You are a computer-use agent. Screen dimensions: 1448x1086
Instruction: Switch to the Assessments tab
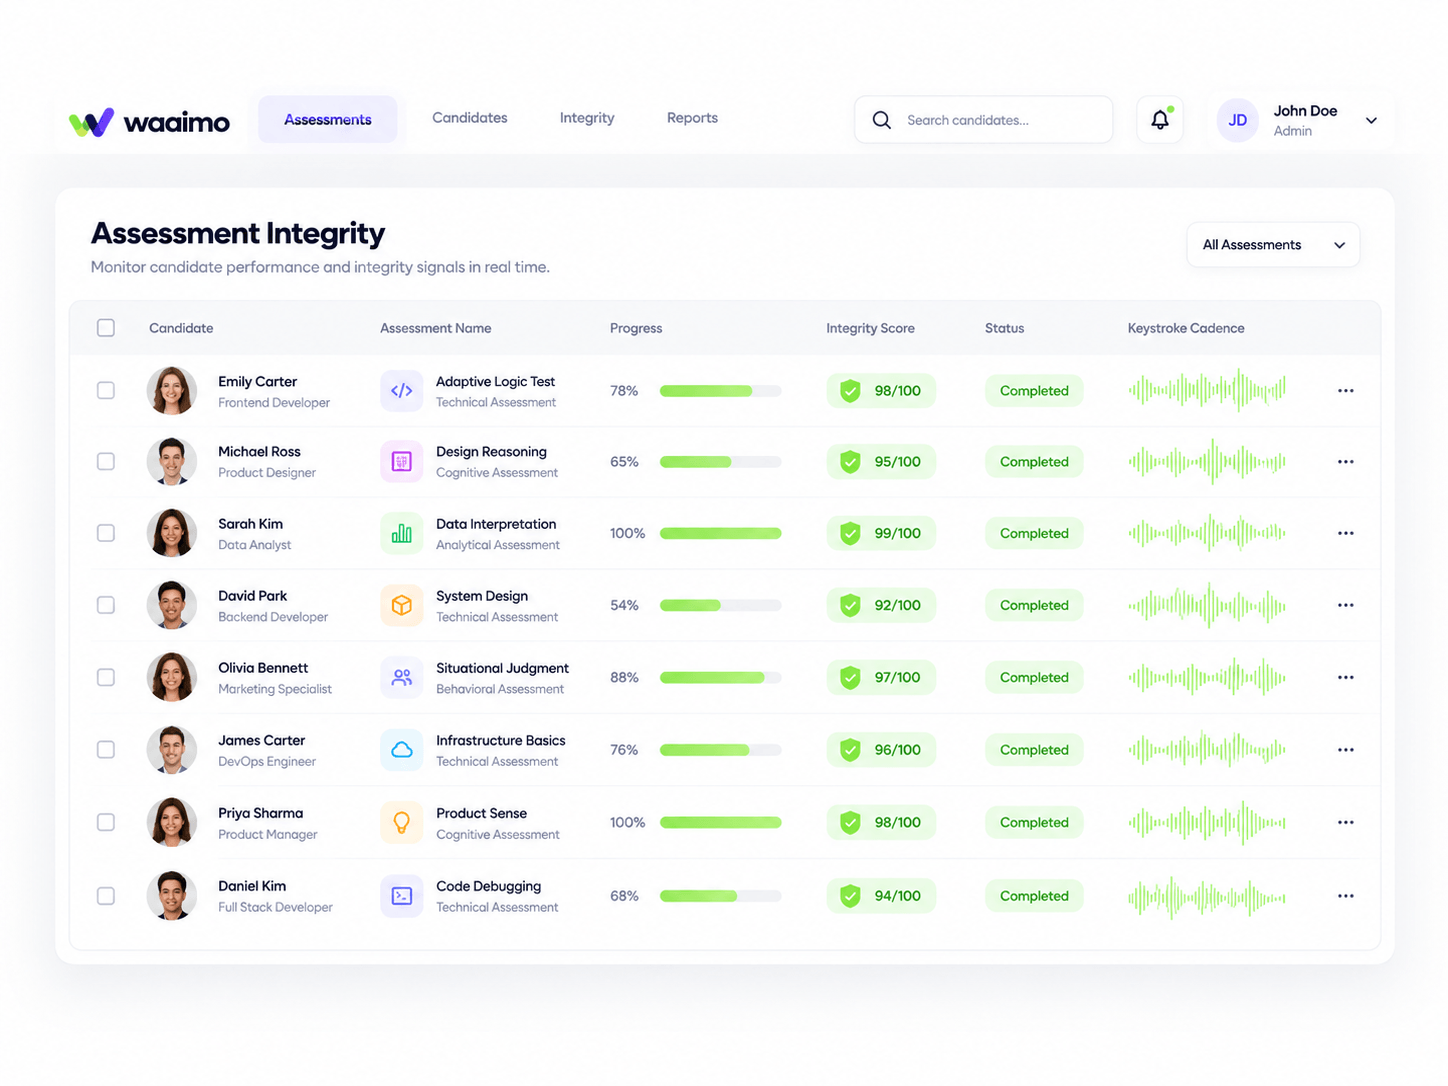click(x=327, y=120)
